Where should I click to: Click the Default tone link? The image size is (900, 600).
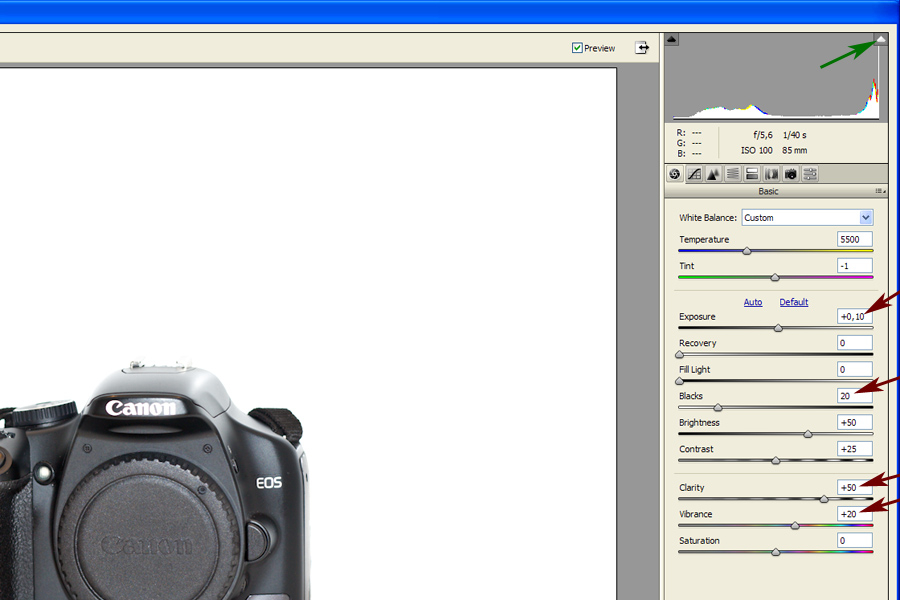click(794, 302)
